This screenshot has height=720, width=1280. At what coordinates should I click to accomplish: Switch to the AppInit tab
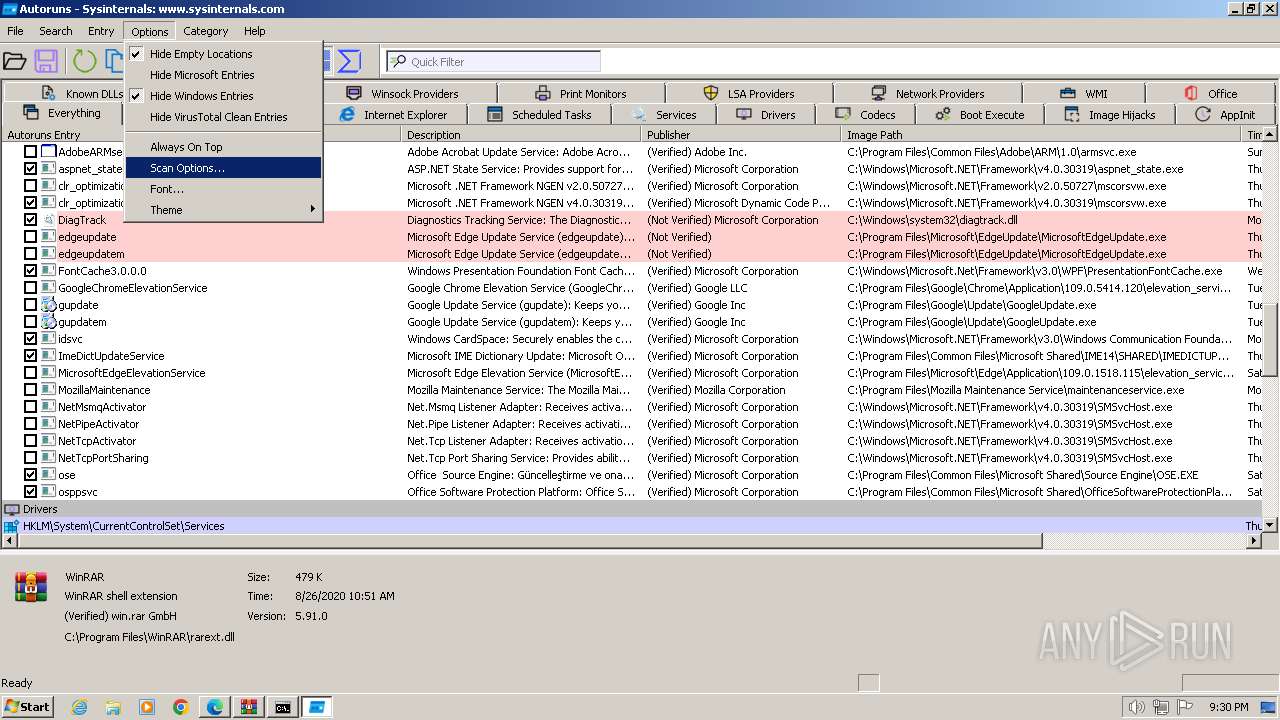(1225, 115)
